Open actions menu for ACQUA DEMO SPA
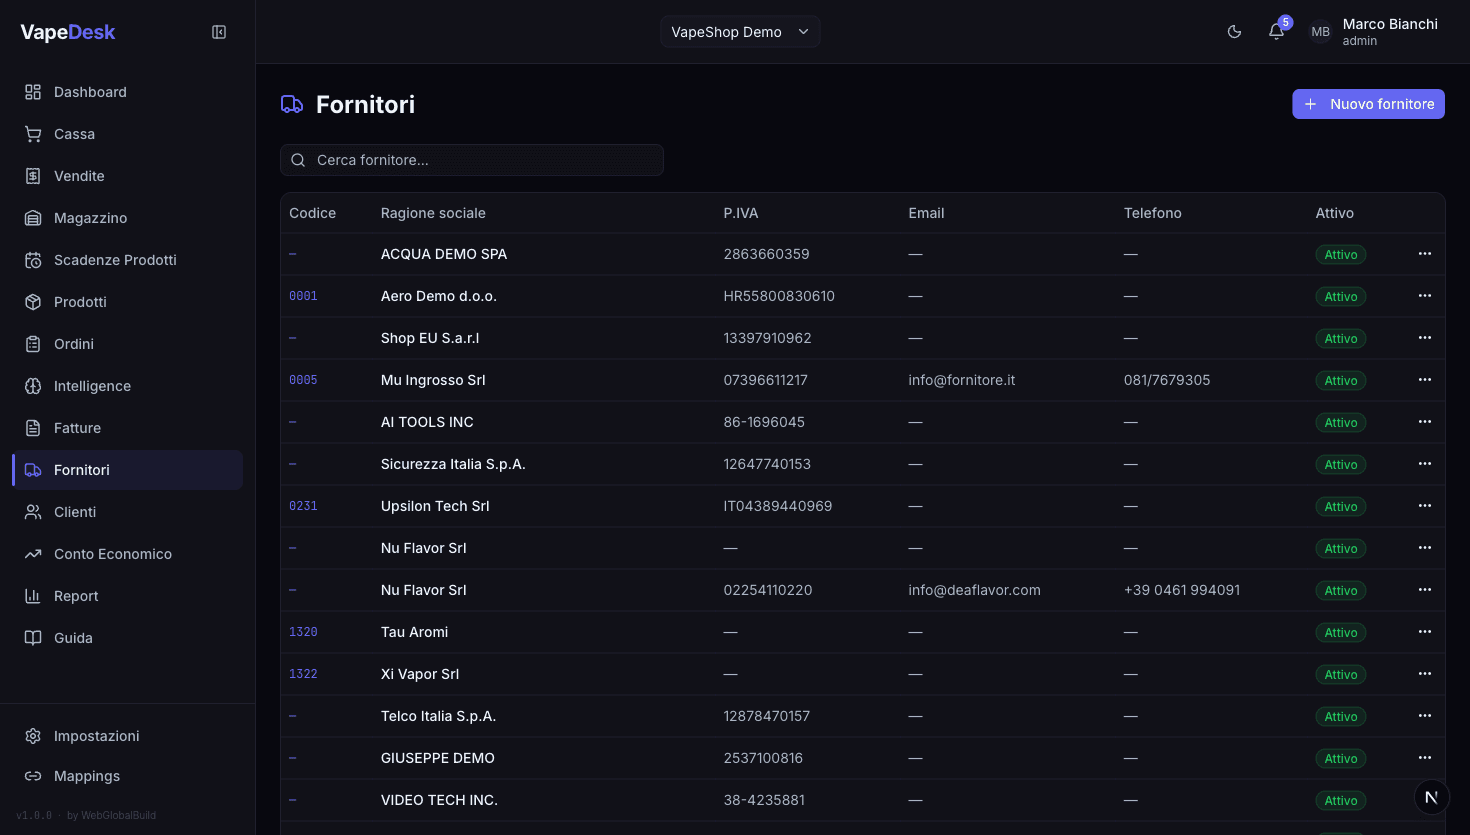Screen dimensions: 1470x835 click(1425, 254)
